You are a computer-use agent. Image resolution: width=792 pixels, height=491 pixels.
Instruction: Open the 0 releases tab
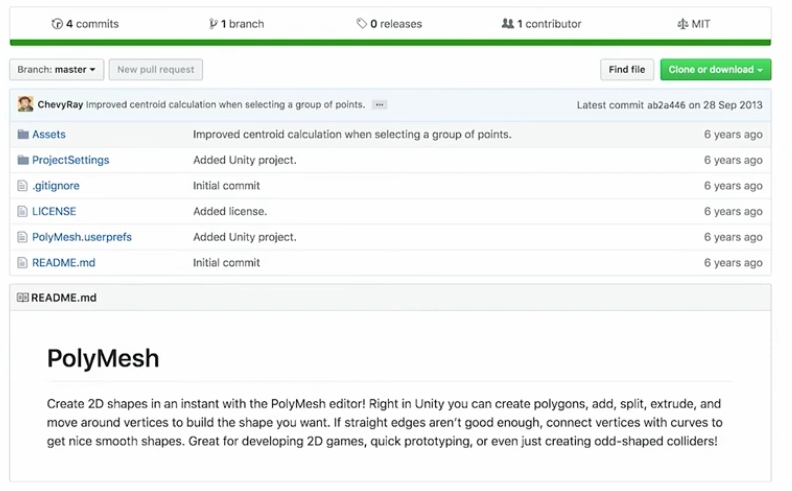click(389, 24)
